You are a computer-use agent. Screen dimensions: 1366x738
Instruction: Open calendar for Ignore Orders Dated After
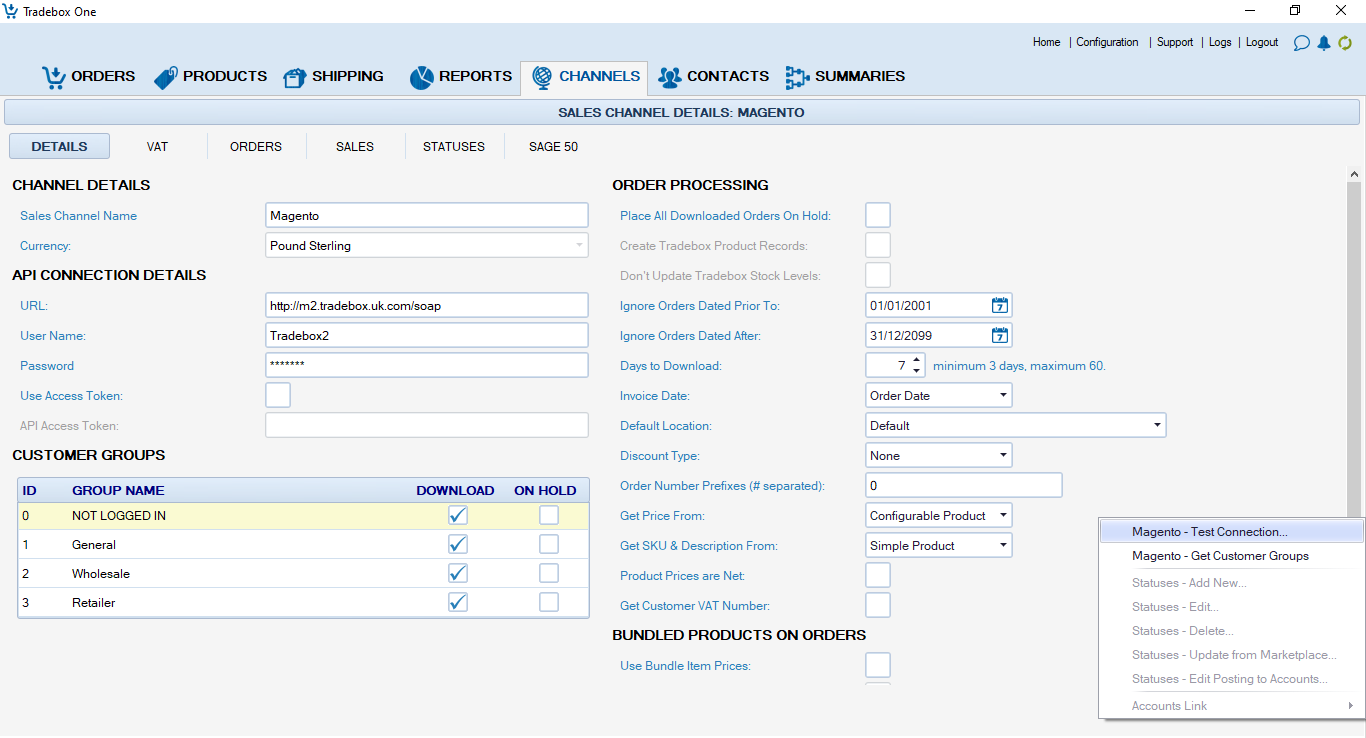(1000, 336)
